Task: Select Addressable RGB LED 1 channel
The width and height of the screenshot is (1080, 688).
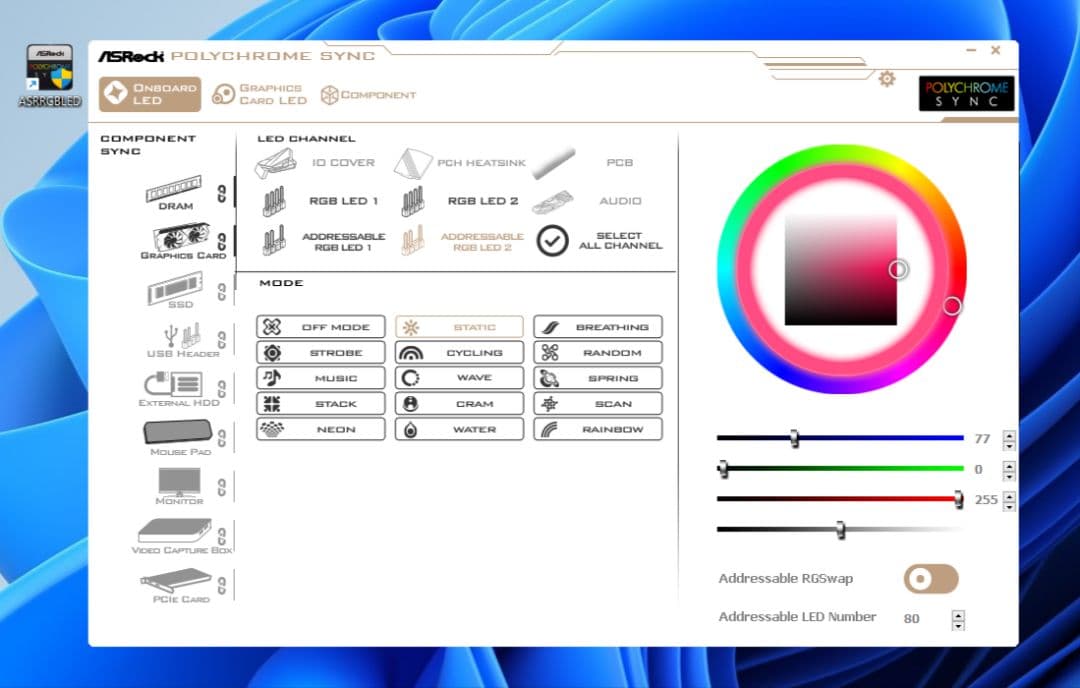Action: (274, 241)
